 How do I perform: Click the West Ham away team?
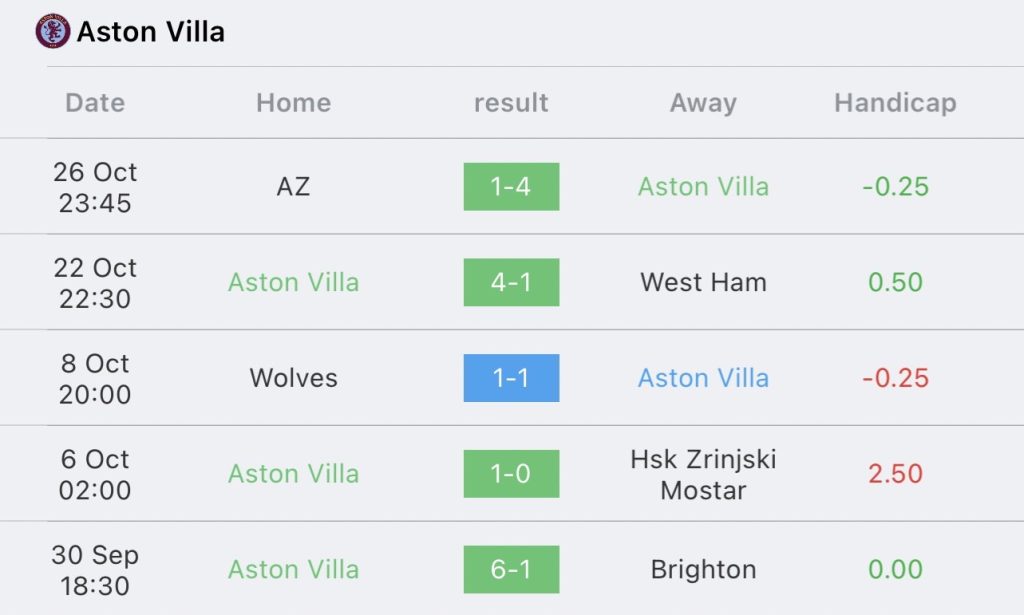[x=703, y=282]
